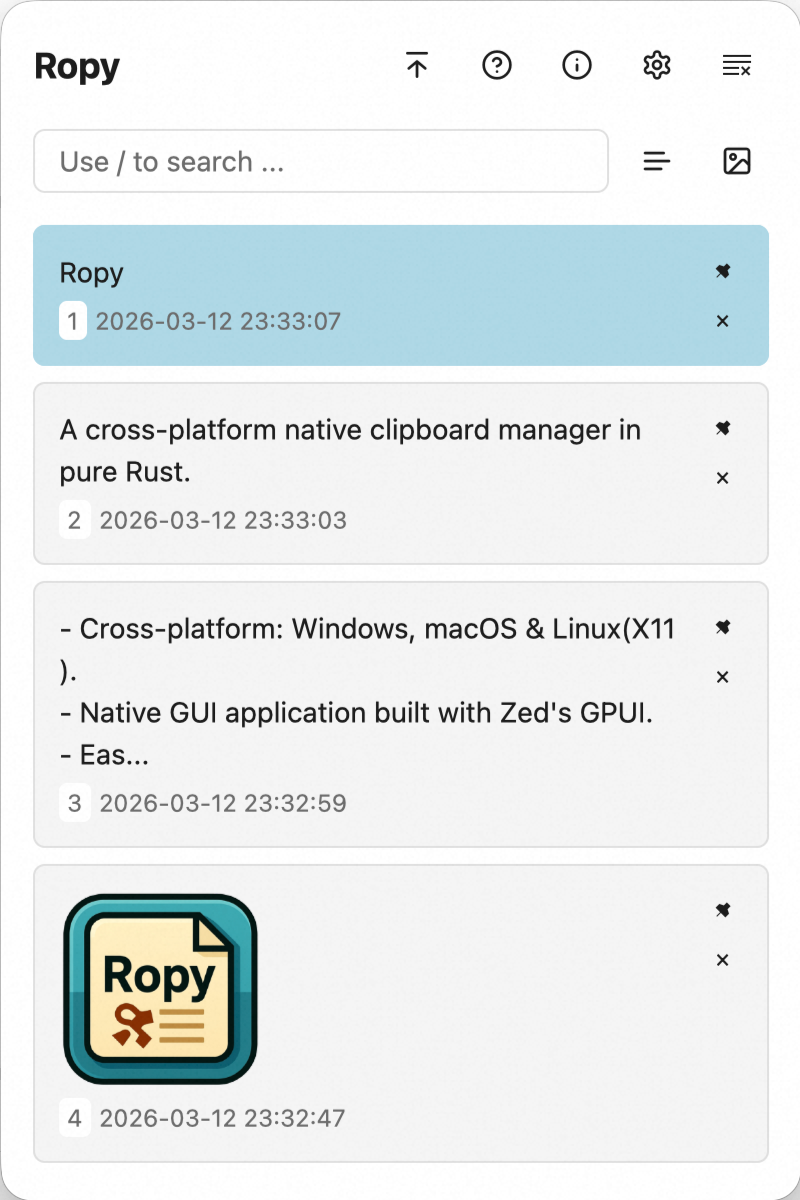This screenshot has width=800, height=1200.
Task: Select the image filter icon beside the search bar
Action: tap(737, 160)
